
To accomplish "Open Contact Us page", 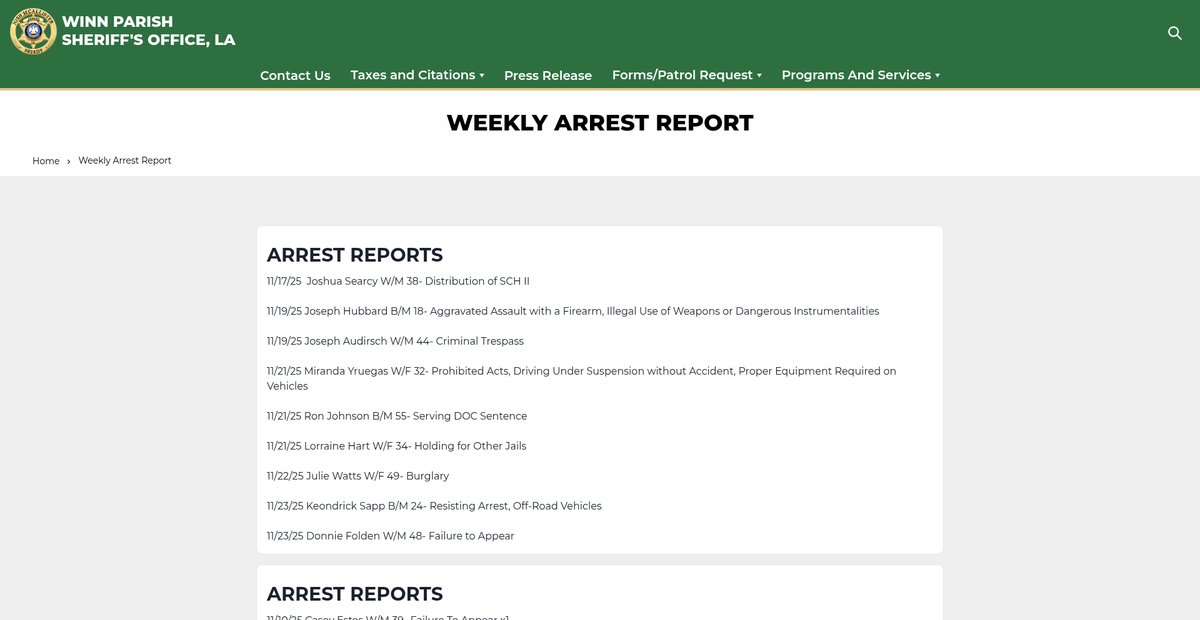I will pos(295,75).
